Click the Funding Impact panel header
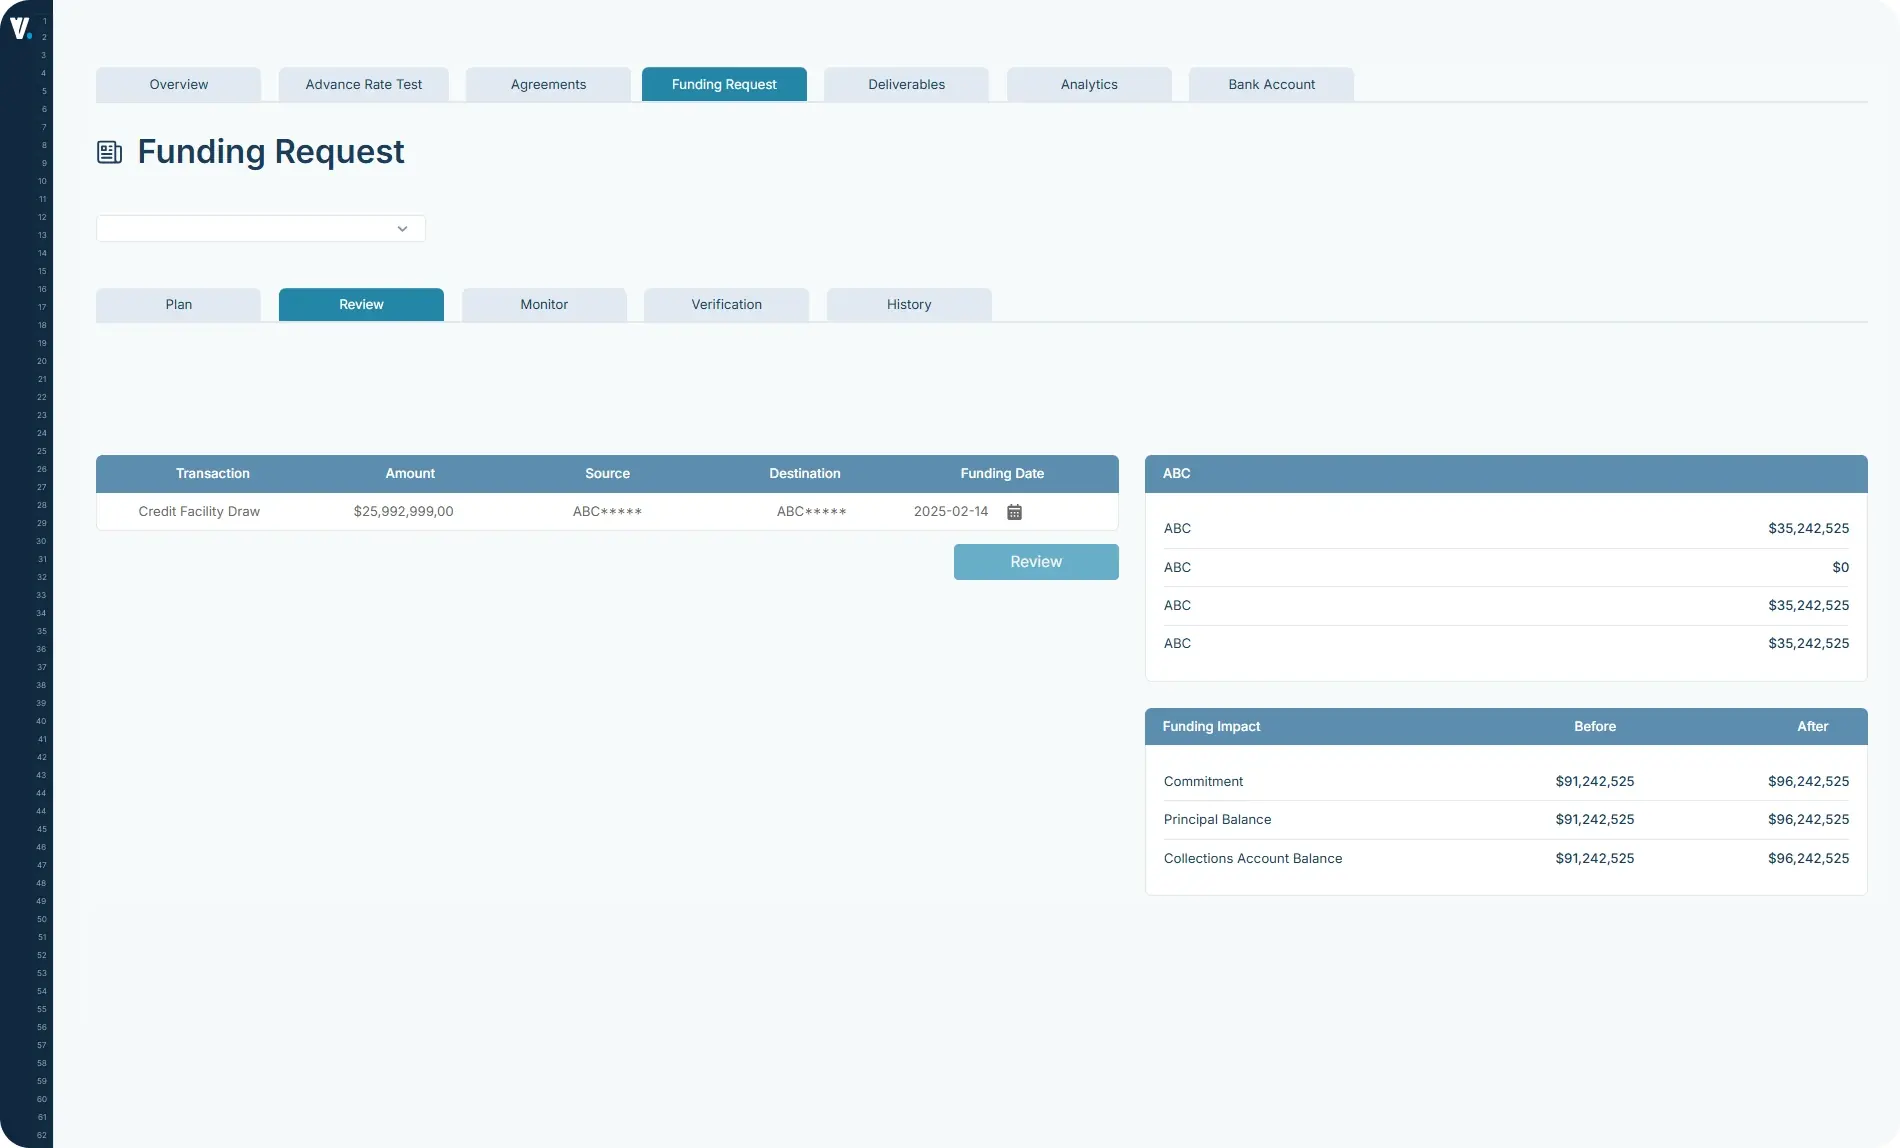 pos(1211,726)
